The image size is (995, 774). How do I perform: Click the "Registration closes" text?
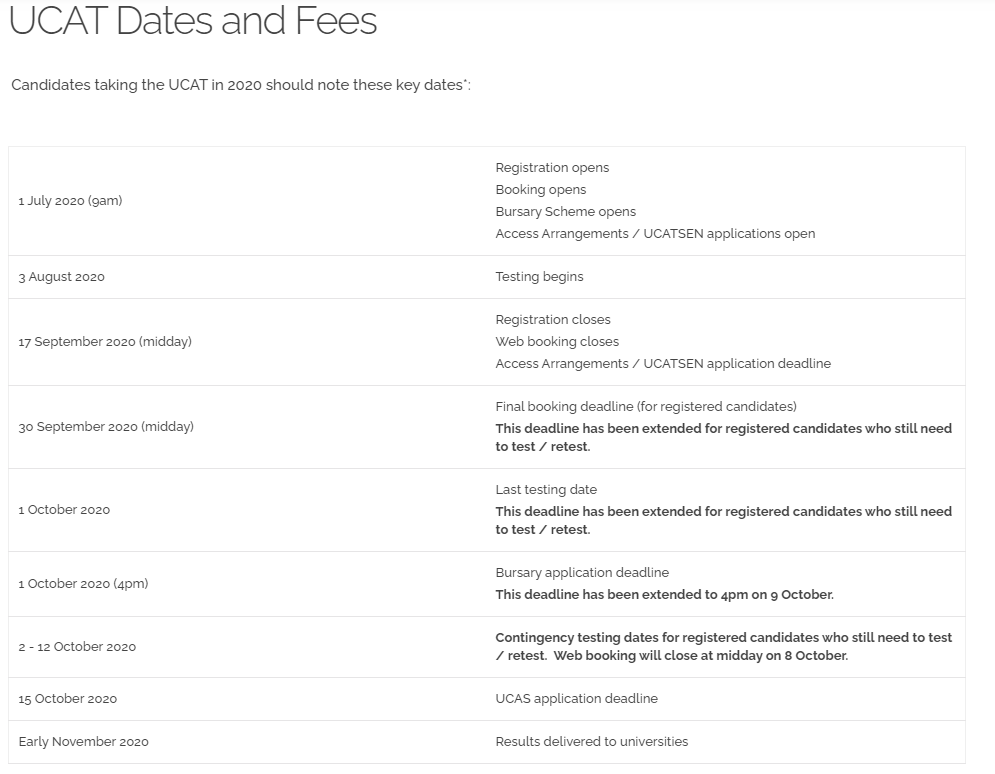[x=553, y=320]
